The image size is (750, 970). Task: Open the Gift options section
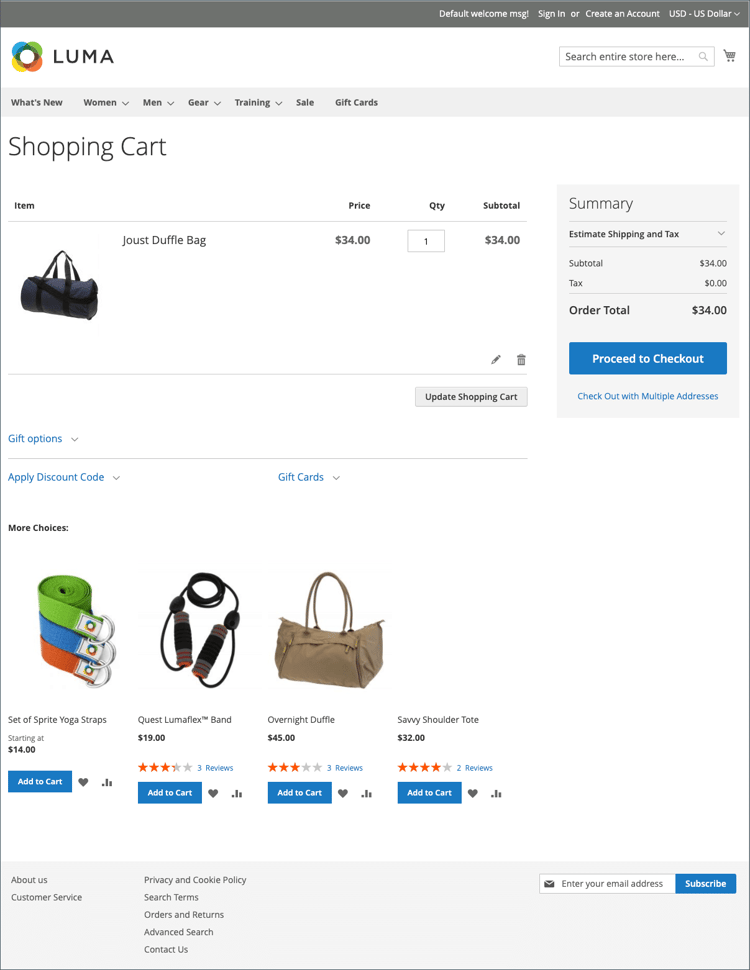pyautogui.click(x=35, y=438)
